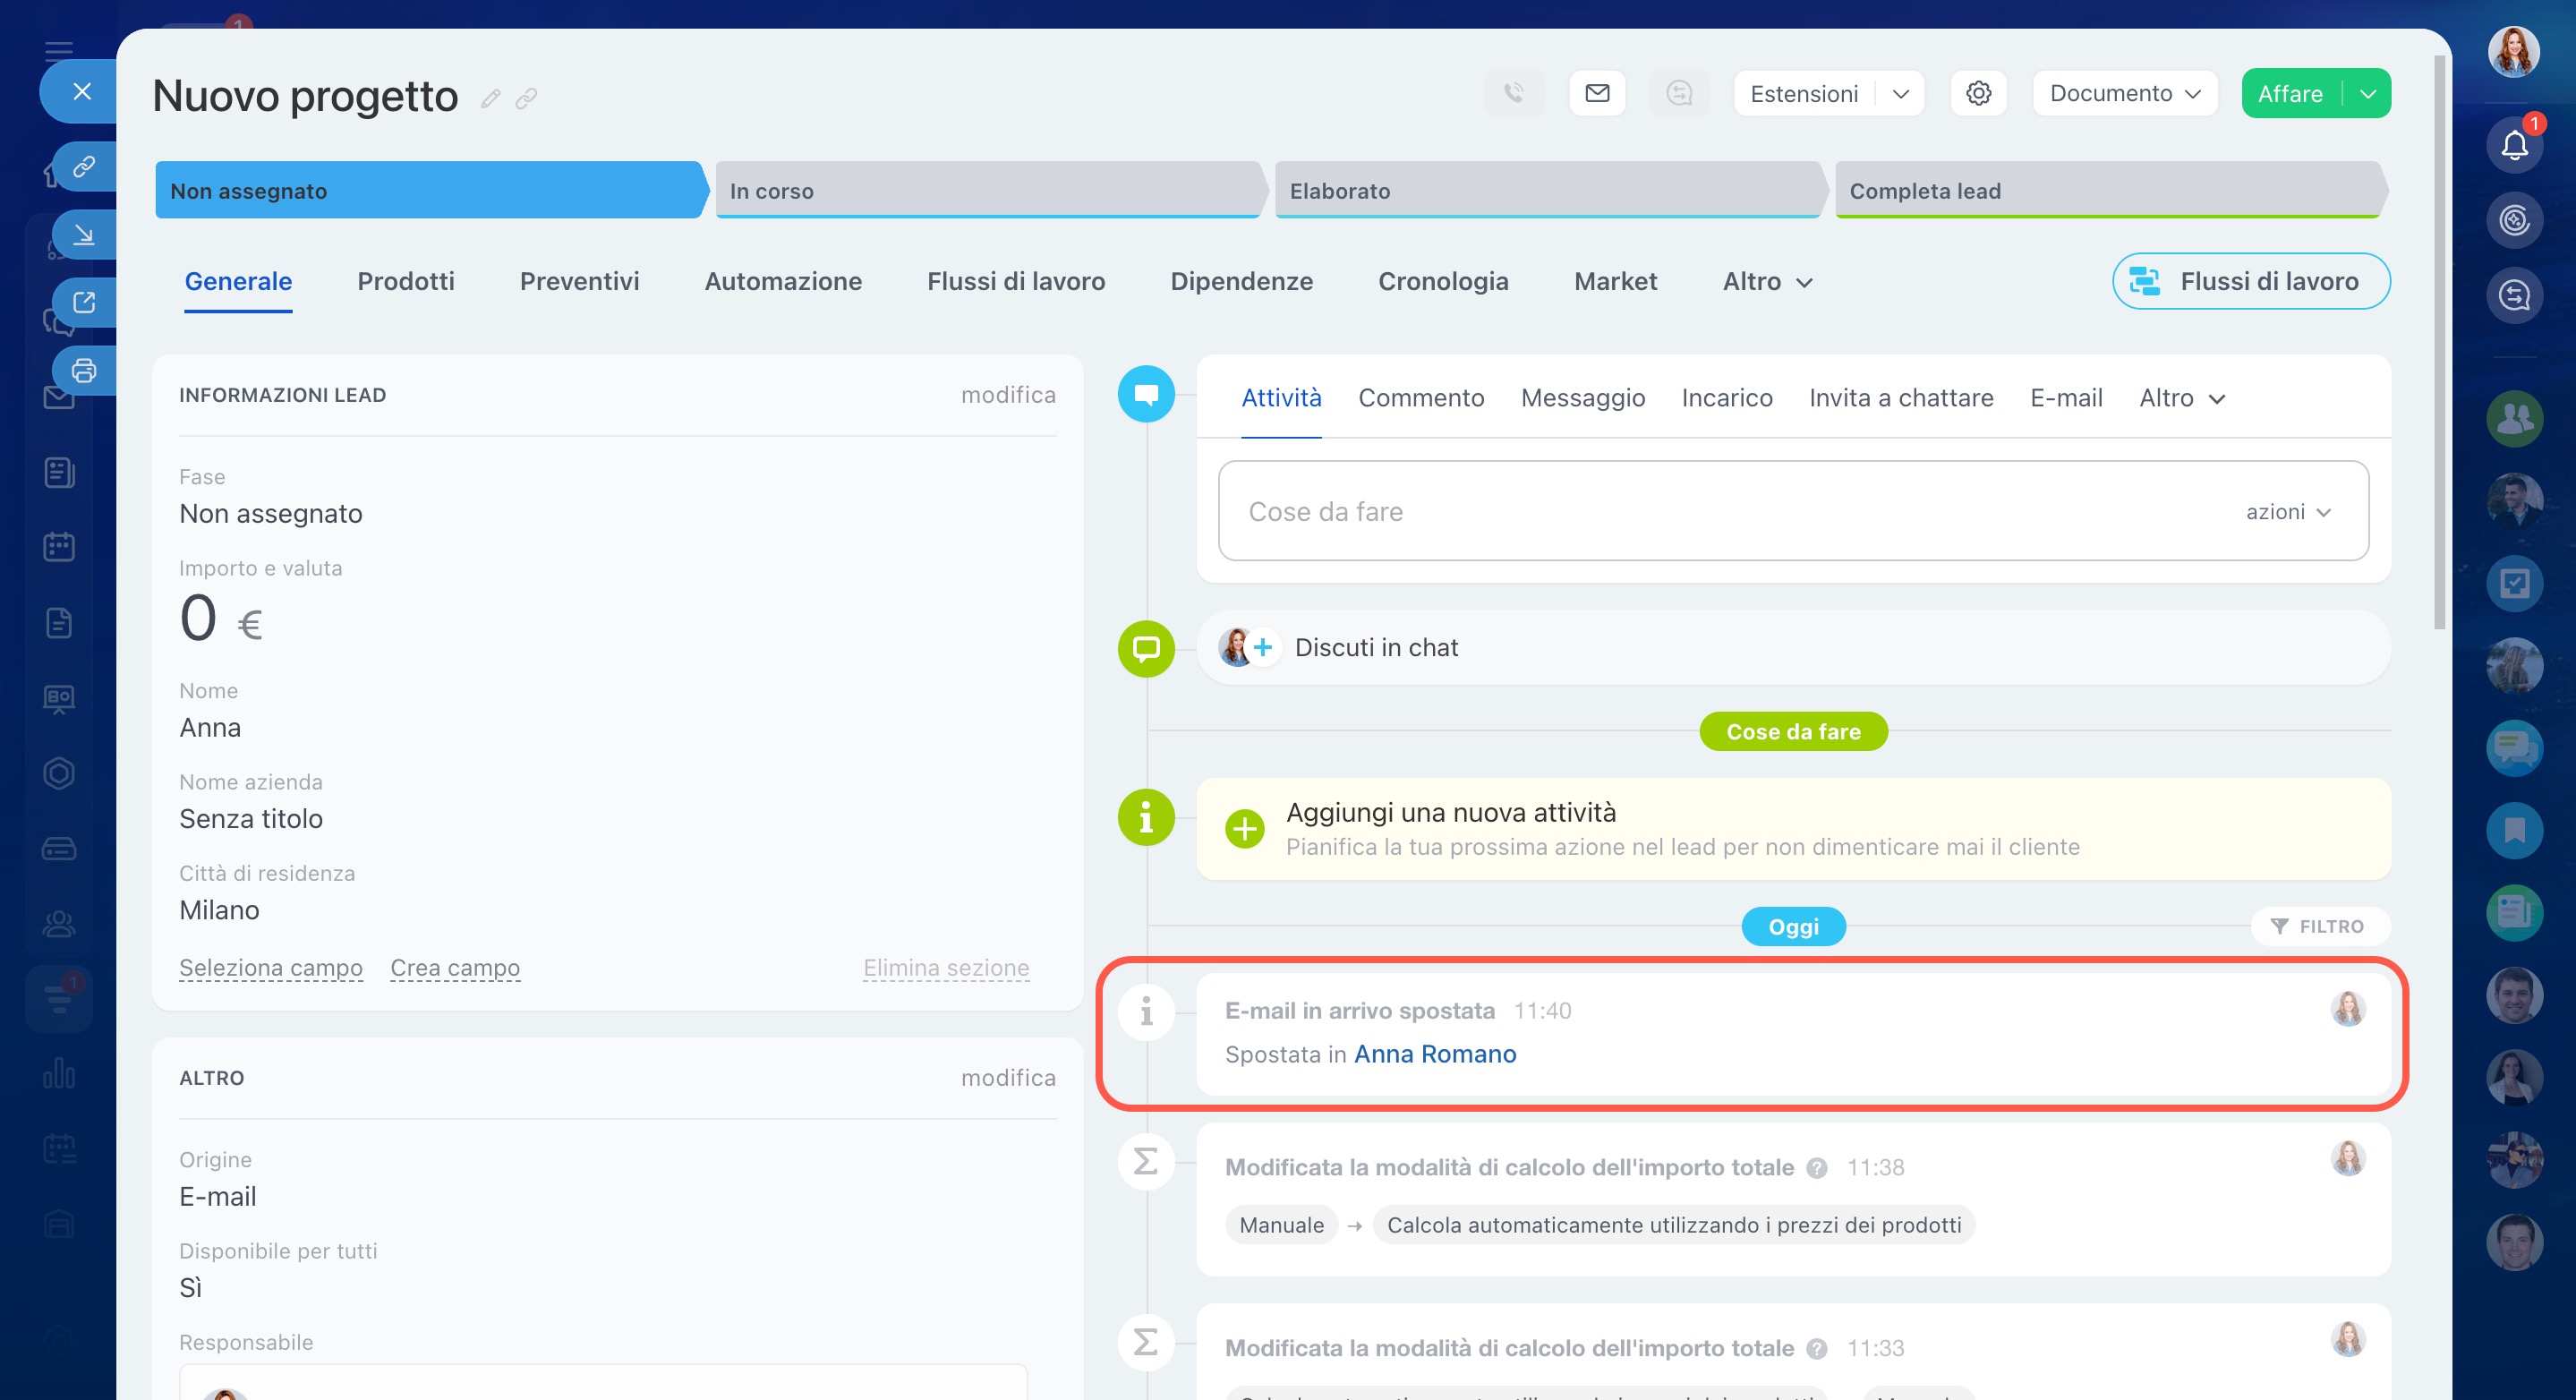Click the email envelope icon in header
2576x1400 pixels.
[x=1597, y=93]
